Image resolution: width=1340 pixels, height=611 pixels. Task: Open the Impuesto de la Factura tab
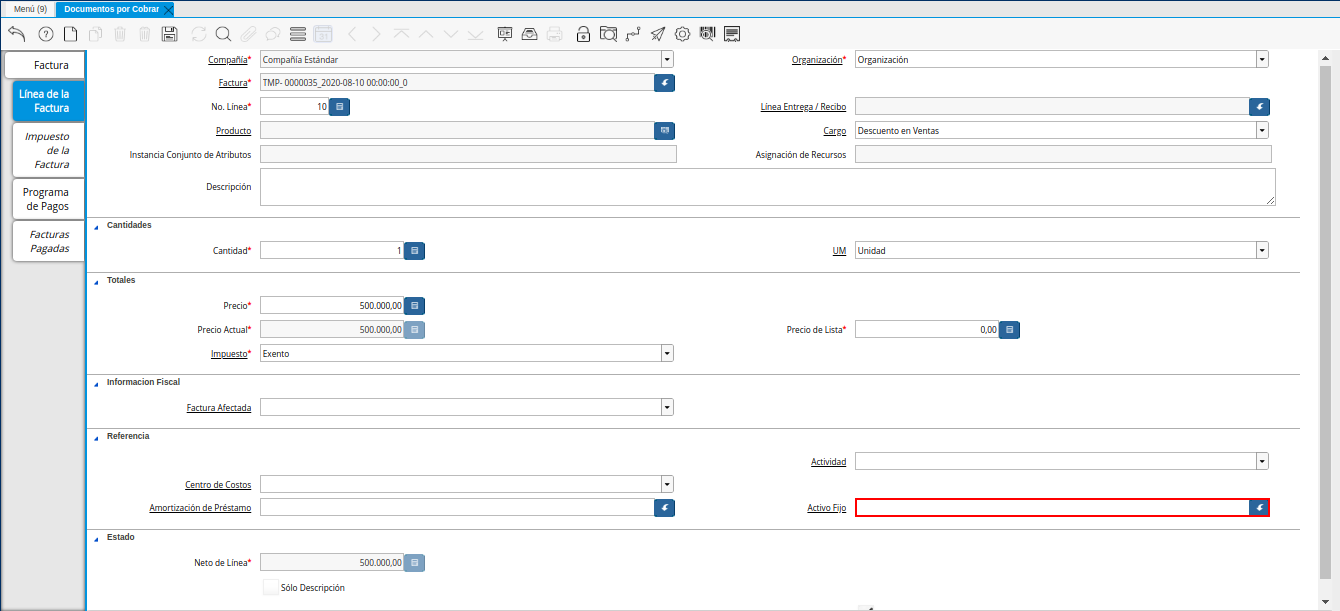(x=47, y=150)
